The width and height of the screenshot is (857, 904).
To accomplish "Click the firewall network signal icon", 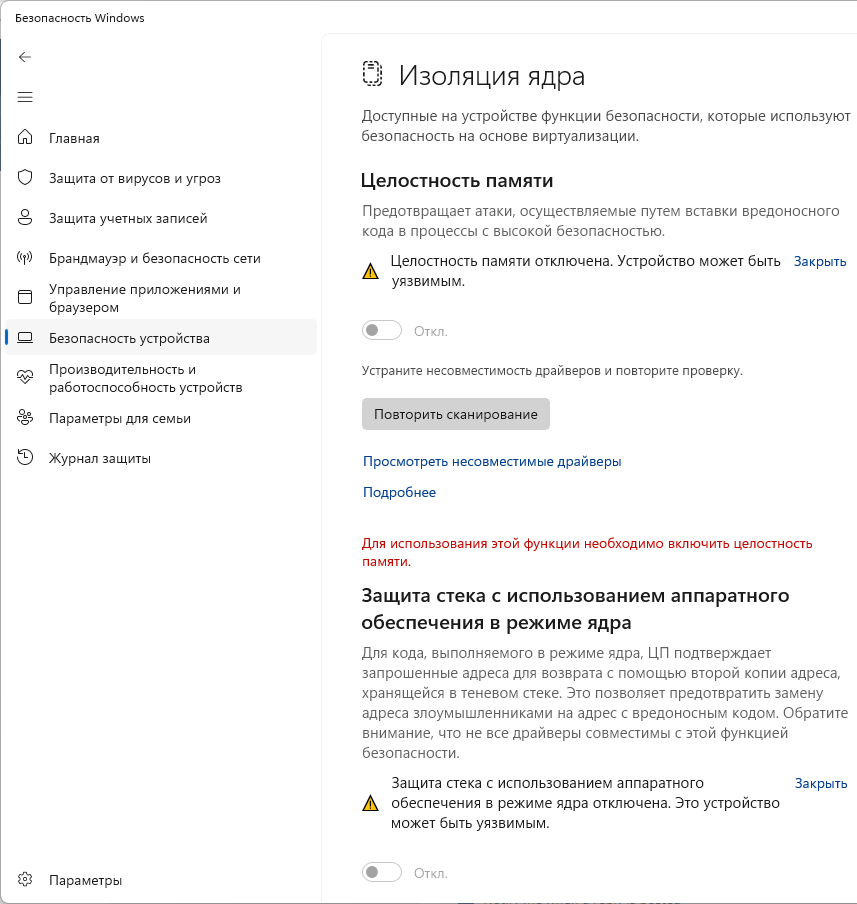I will tap(26, 258).
